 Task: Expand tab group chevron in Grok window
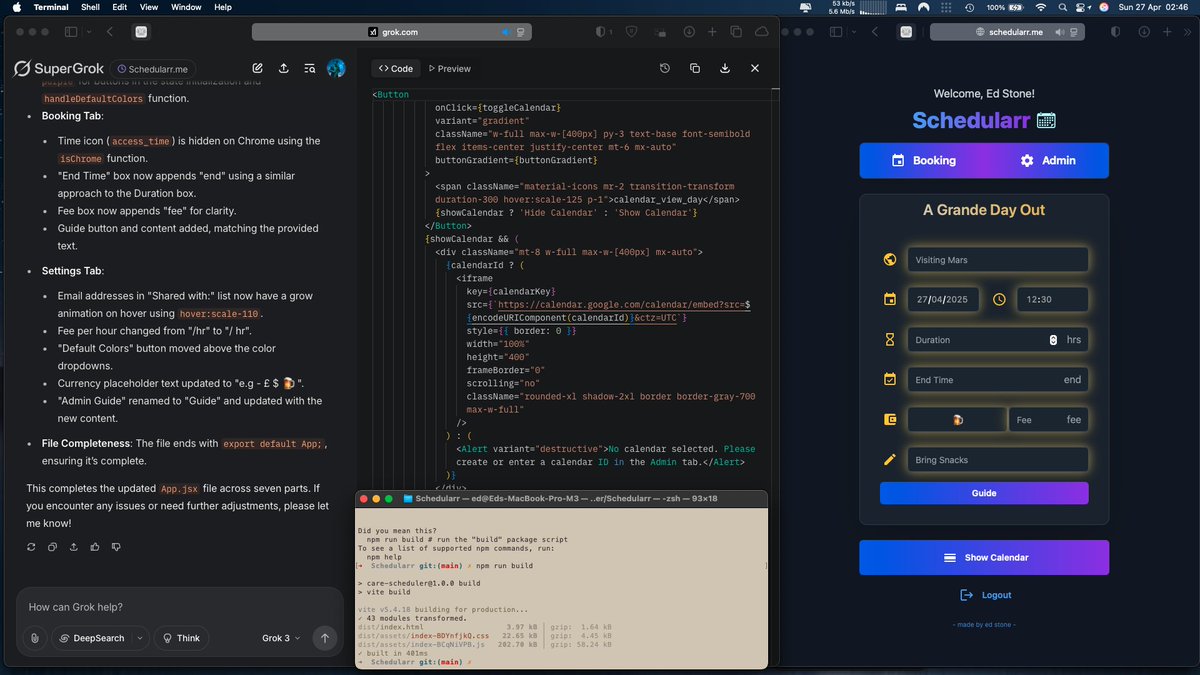[89, 32]
